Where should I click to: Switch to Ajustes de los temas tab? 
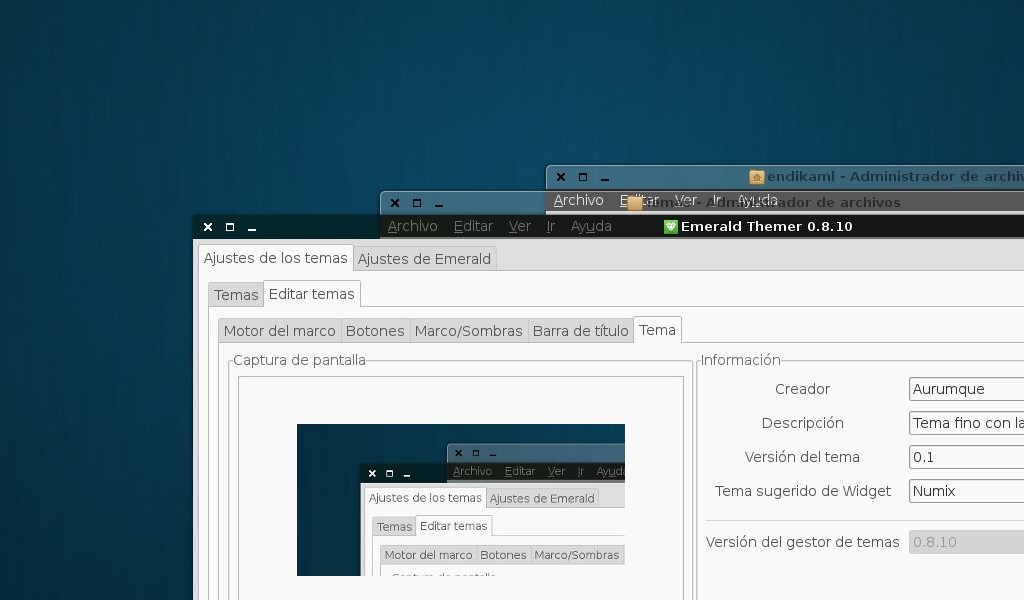276,258
